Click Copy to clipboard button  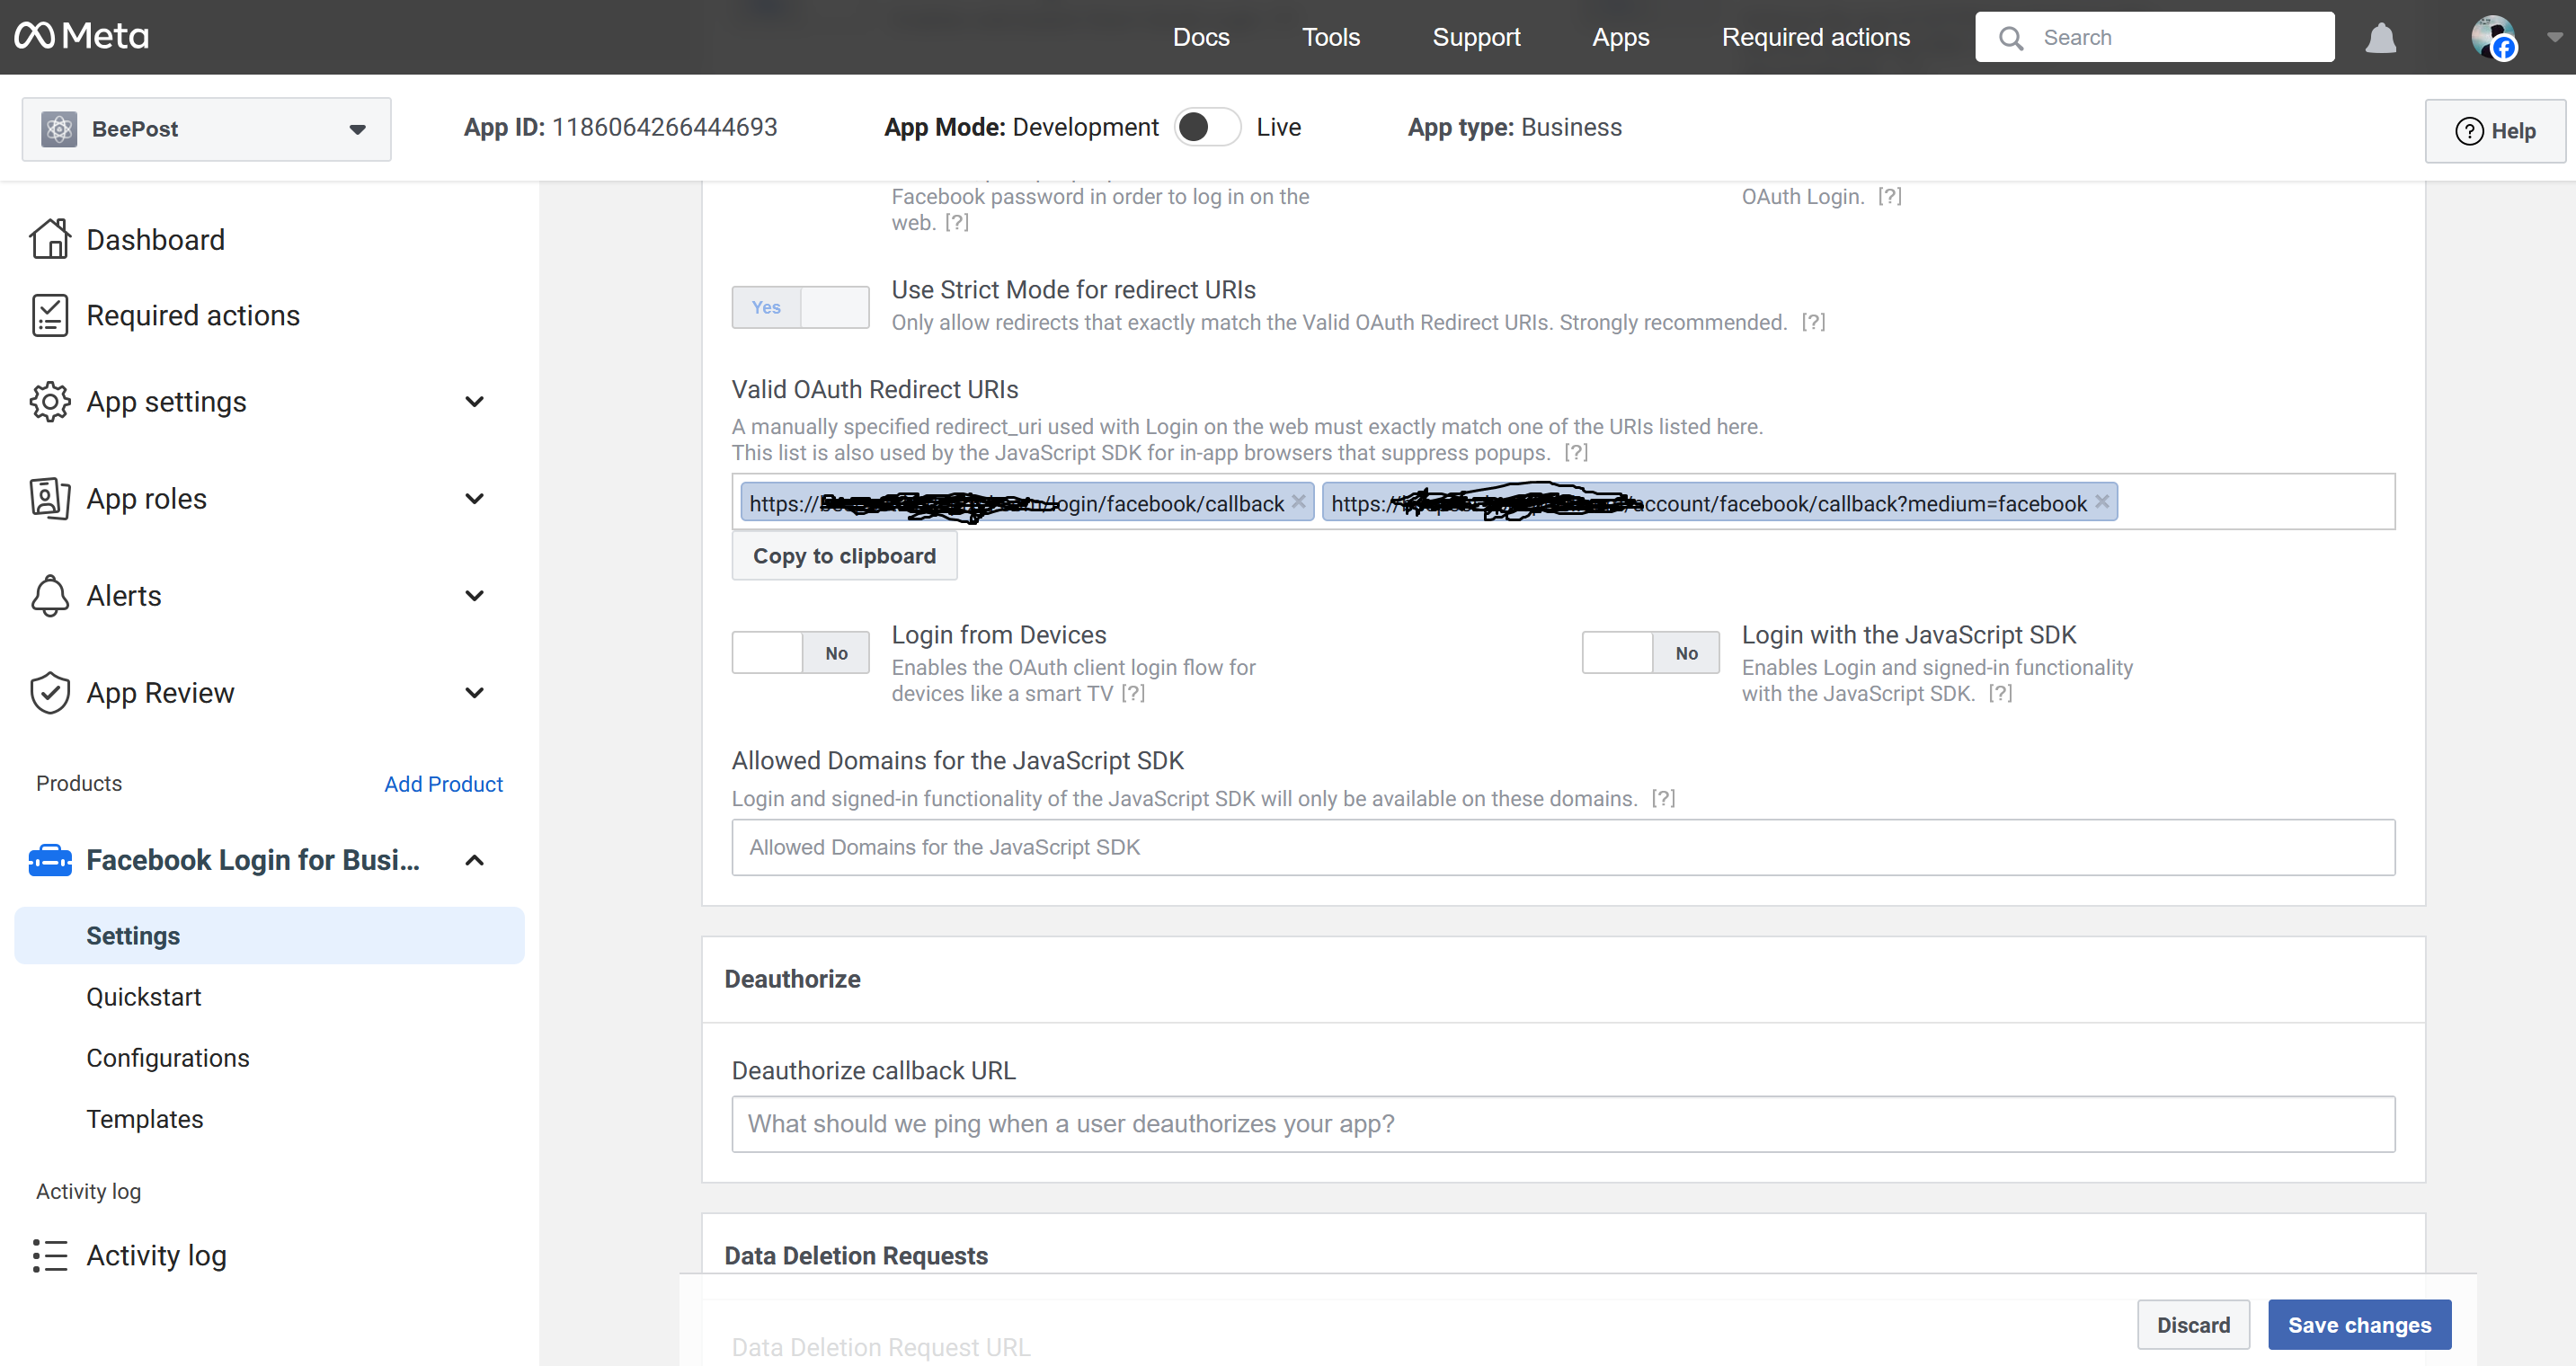pyautogui.click(x=844, y=555)
